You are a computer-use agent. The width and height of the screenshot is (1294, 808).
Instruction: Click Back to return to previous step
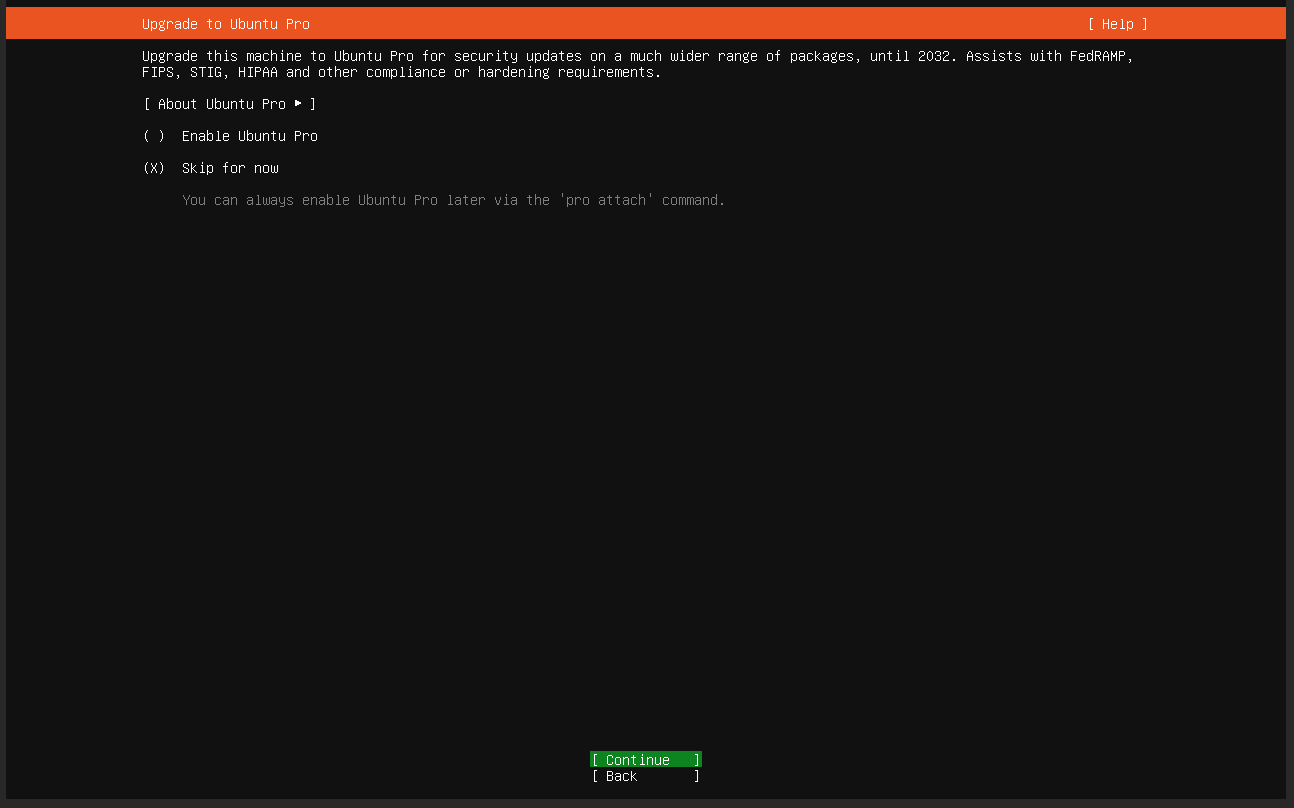tap(645, 776)
